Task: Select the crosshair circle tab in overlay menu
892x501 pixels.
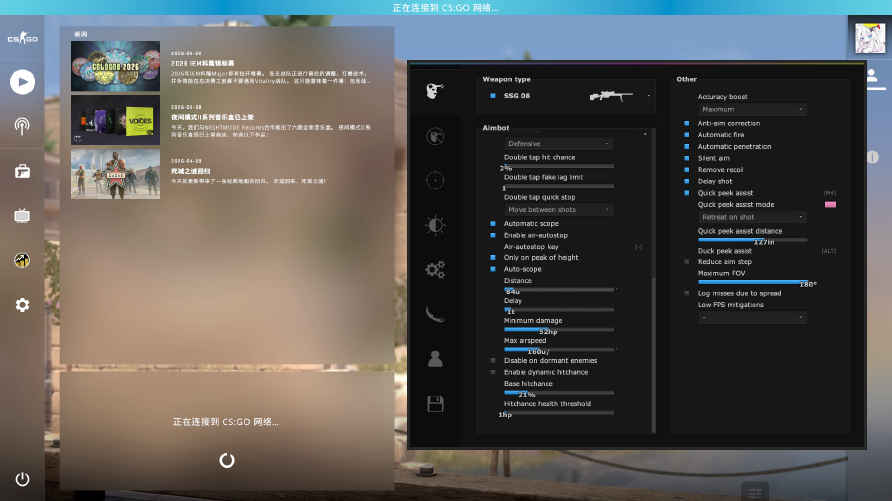Action: pyautogui.click(x=435, y=180)
